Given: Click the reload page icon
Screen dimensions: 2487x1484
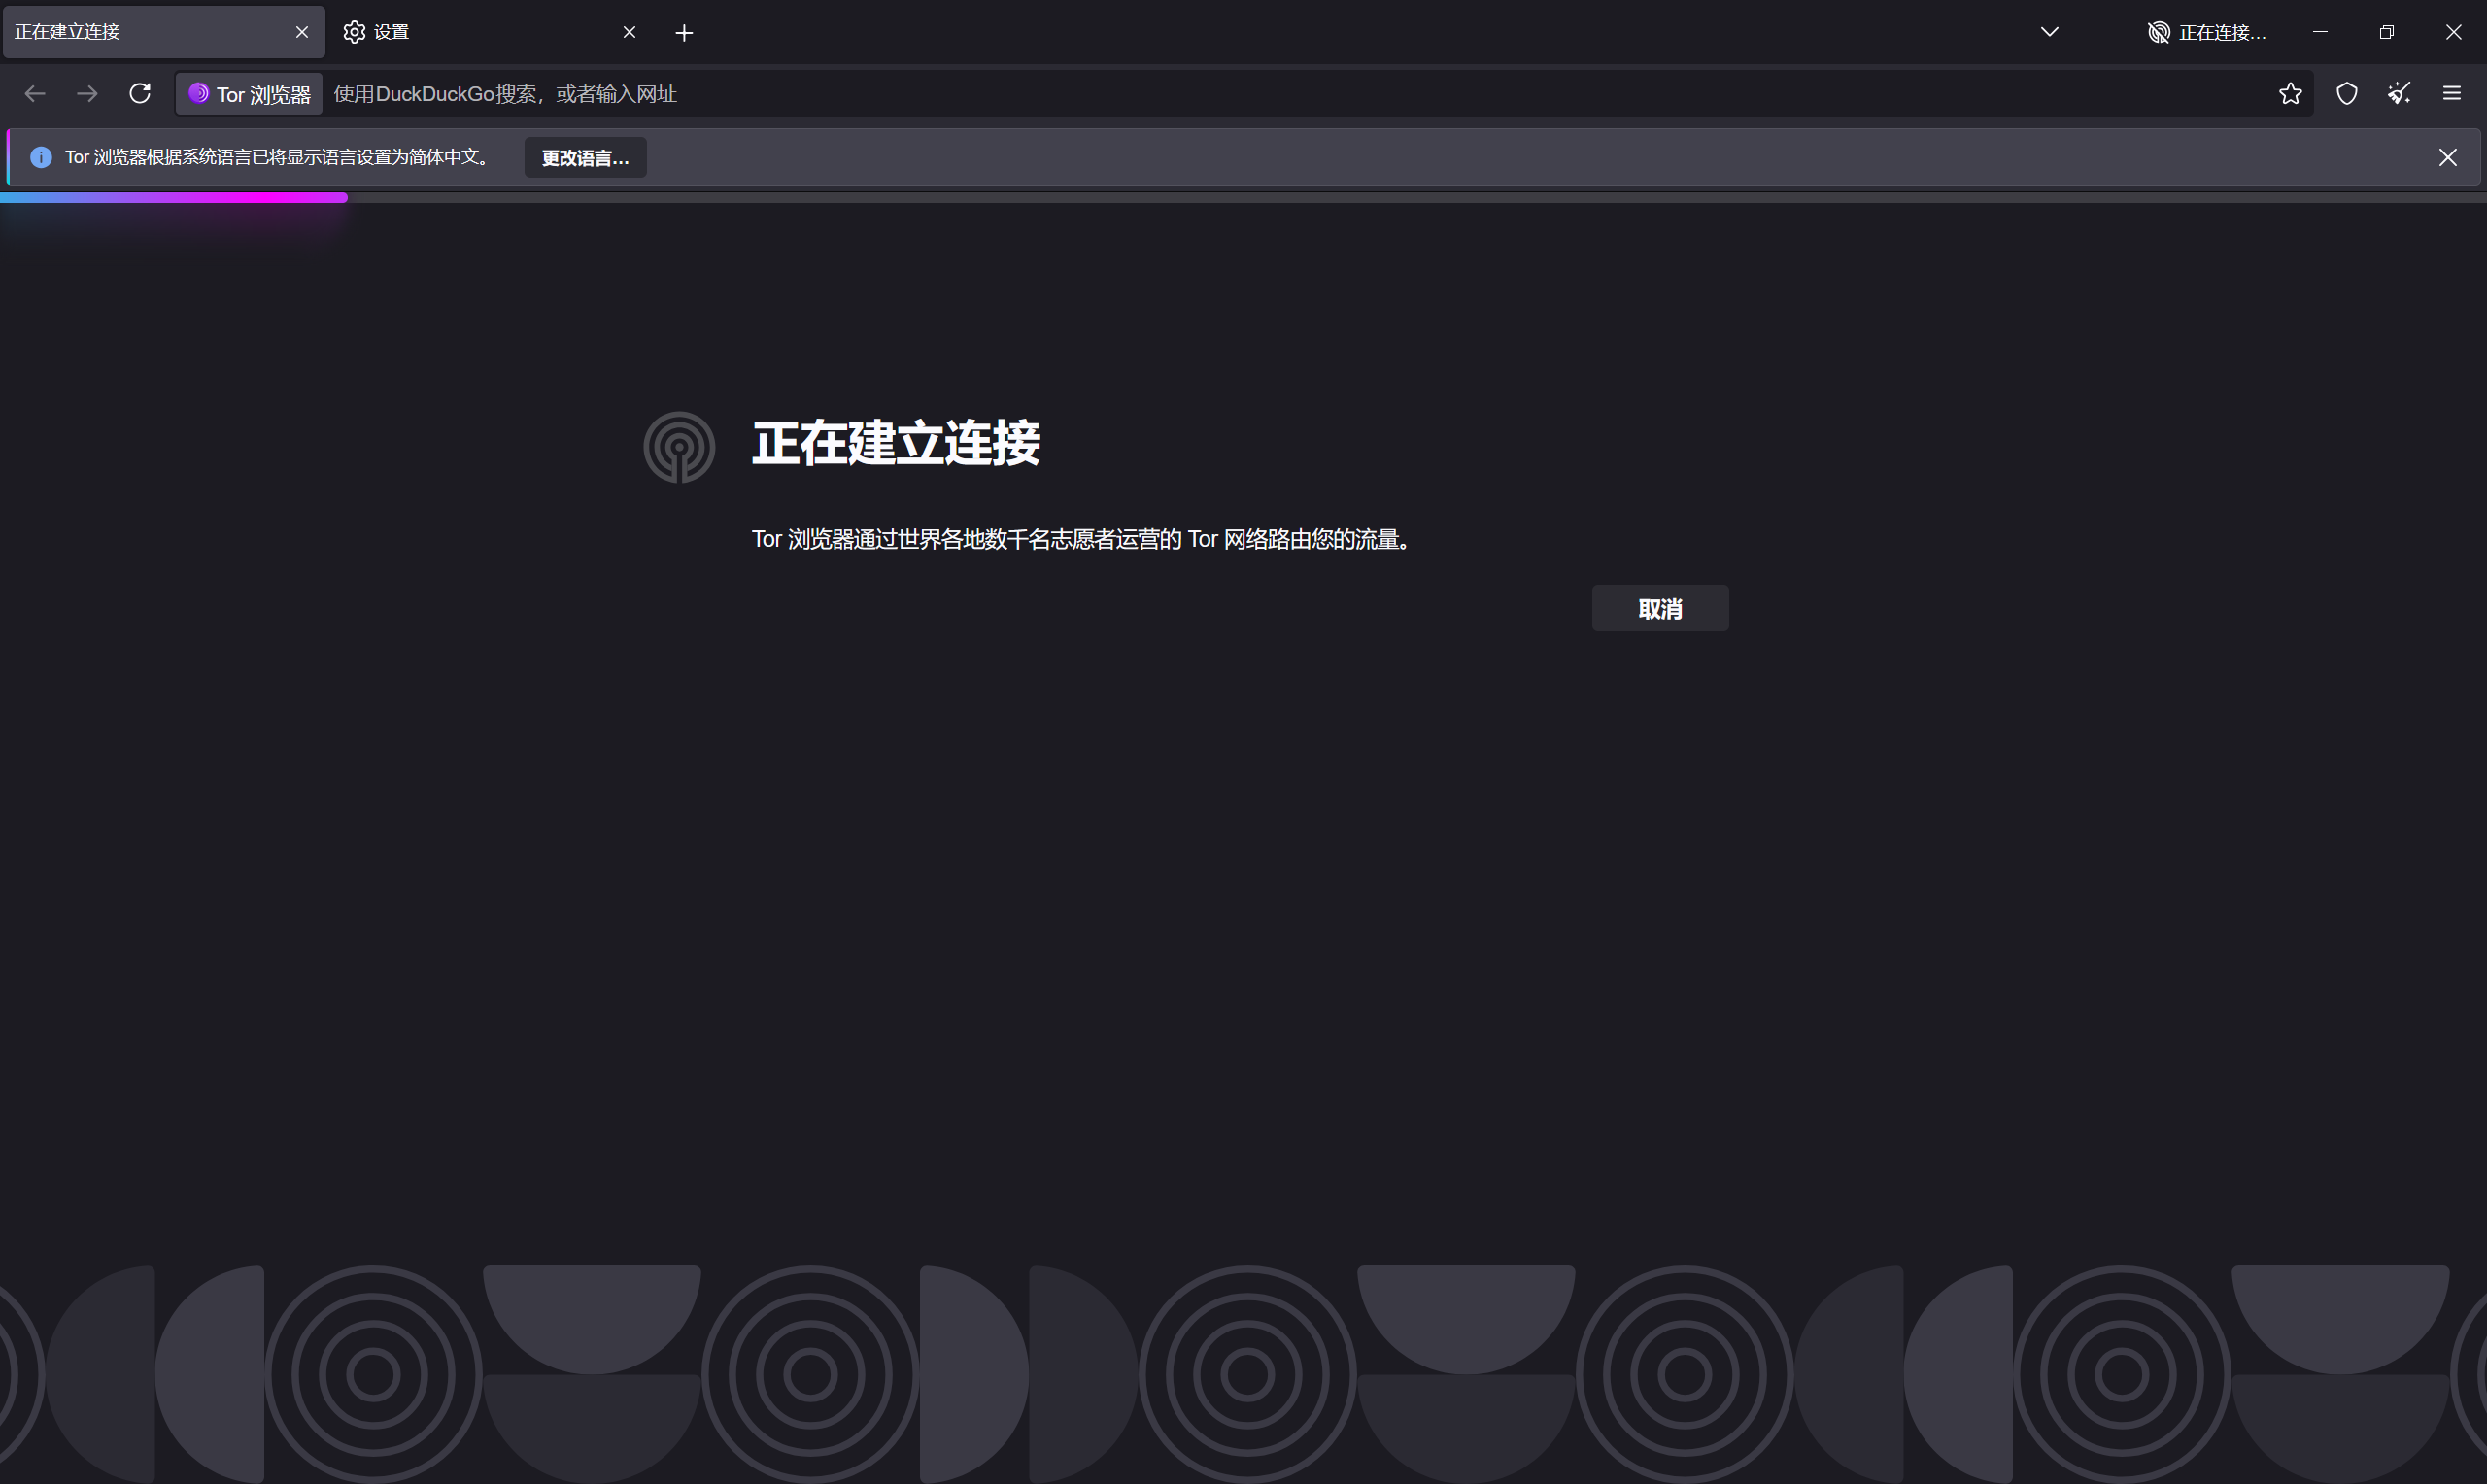Looking at the screenshot, I should click(140, 93).
